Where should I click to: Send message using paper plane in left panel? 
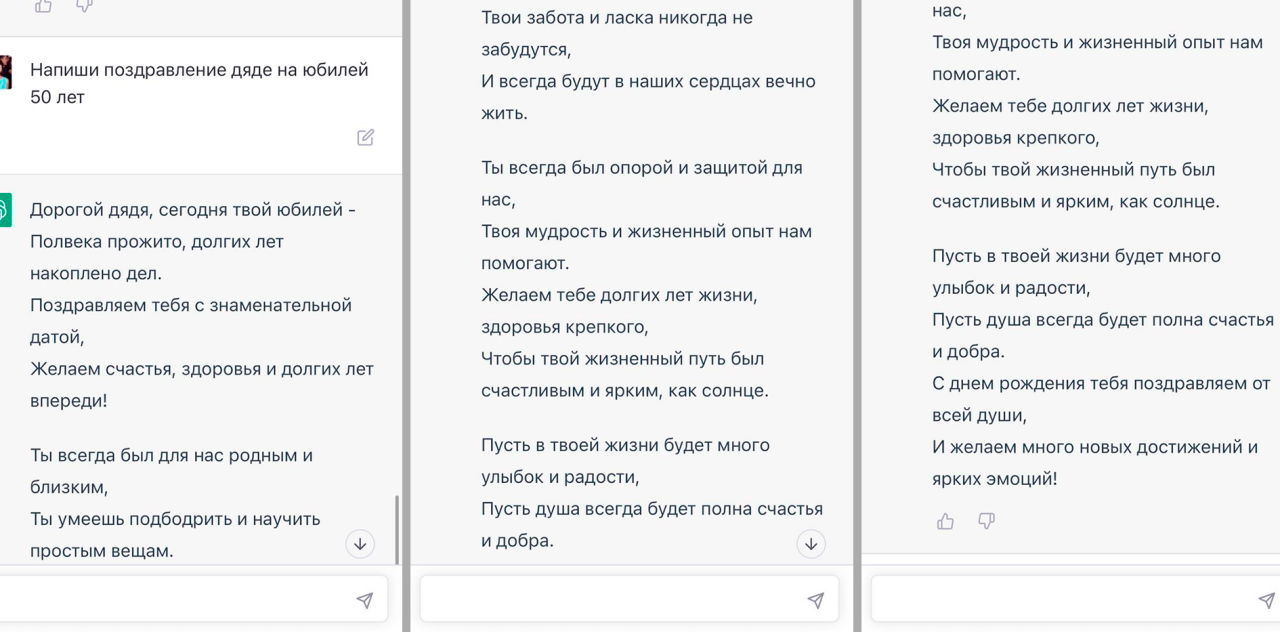point(365,600)
